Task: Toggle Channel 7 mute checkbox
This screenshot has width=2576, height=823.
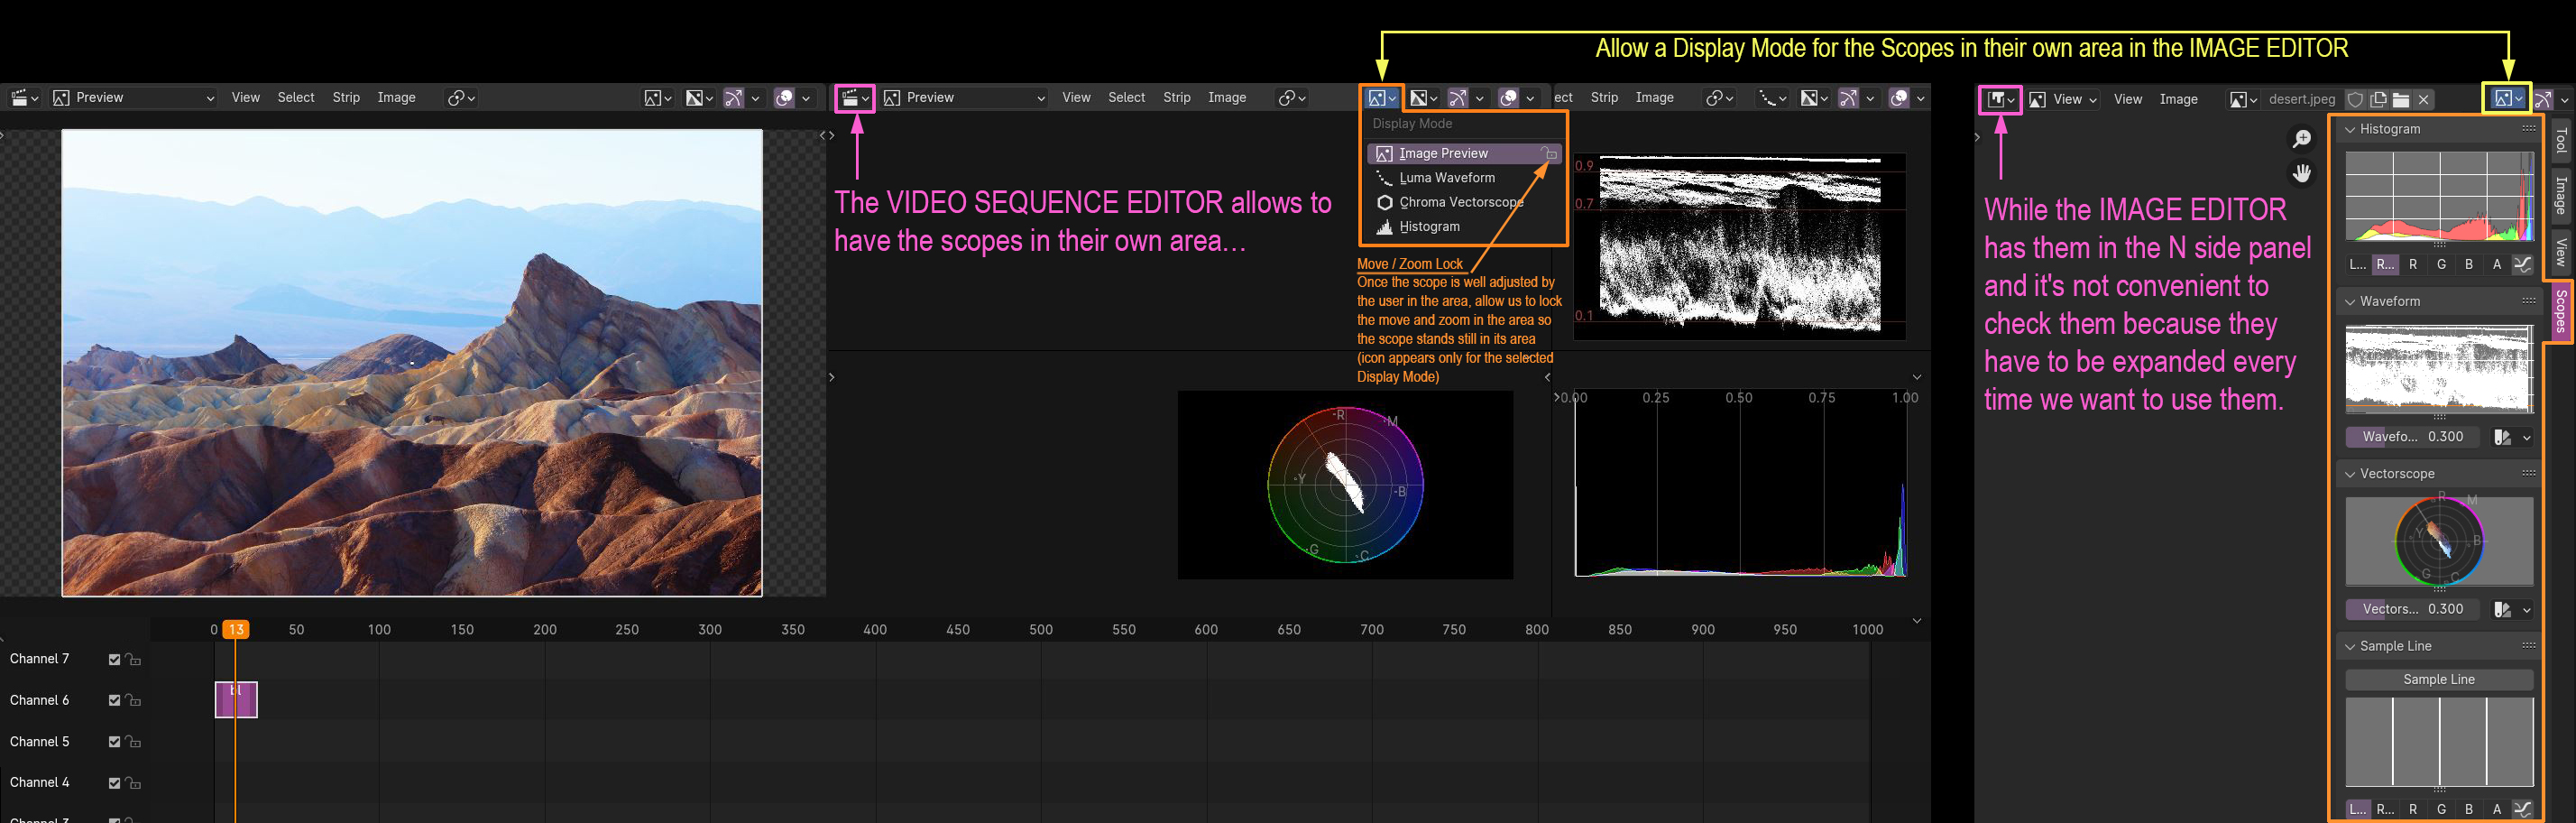Action: click(x=114, y=659)
